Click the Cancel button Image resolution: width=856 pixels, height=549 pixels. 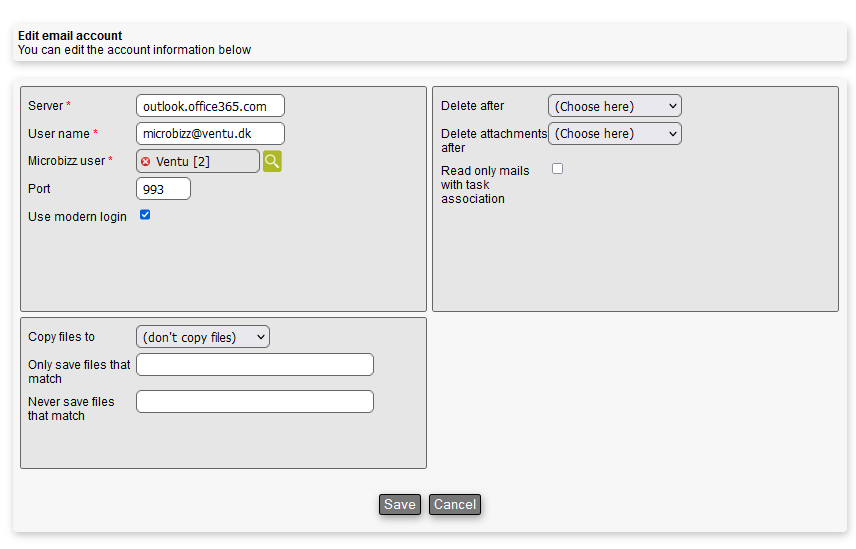coord(454,505)
